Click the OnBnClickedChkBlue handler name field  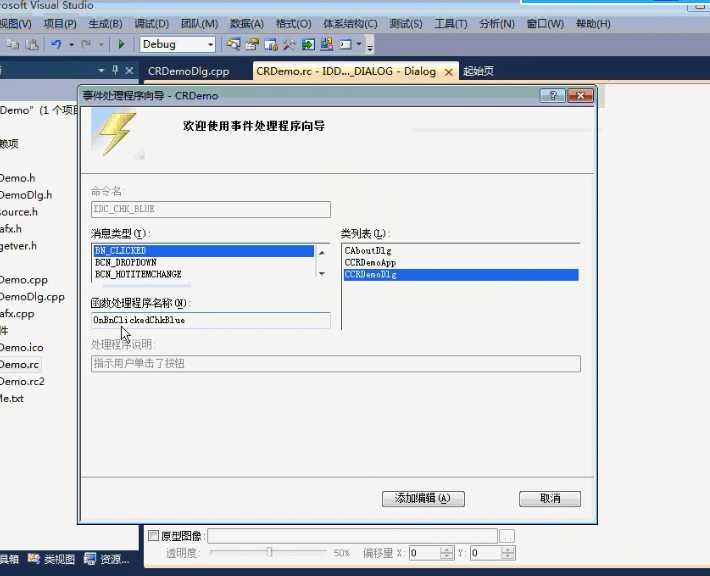[211, 320]
